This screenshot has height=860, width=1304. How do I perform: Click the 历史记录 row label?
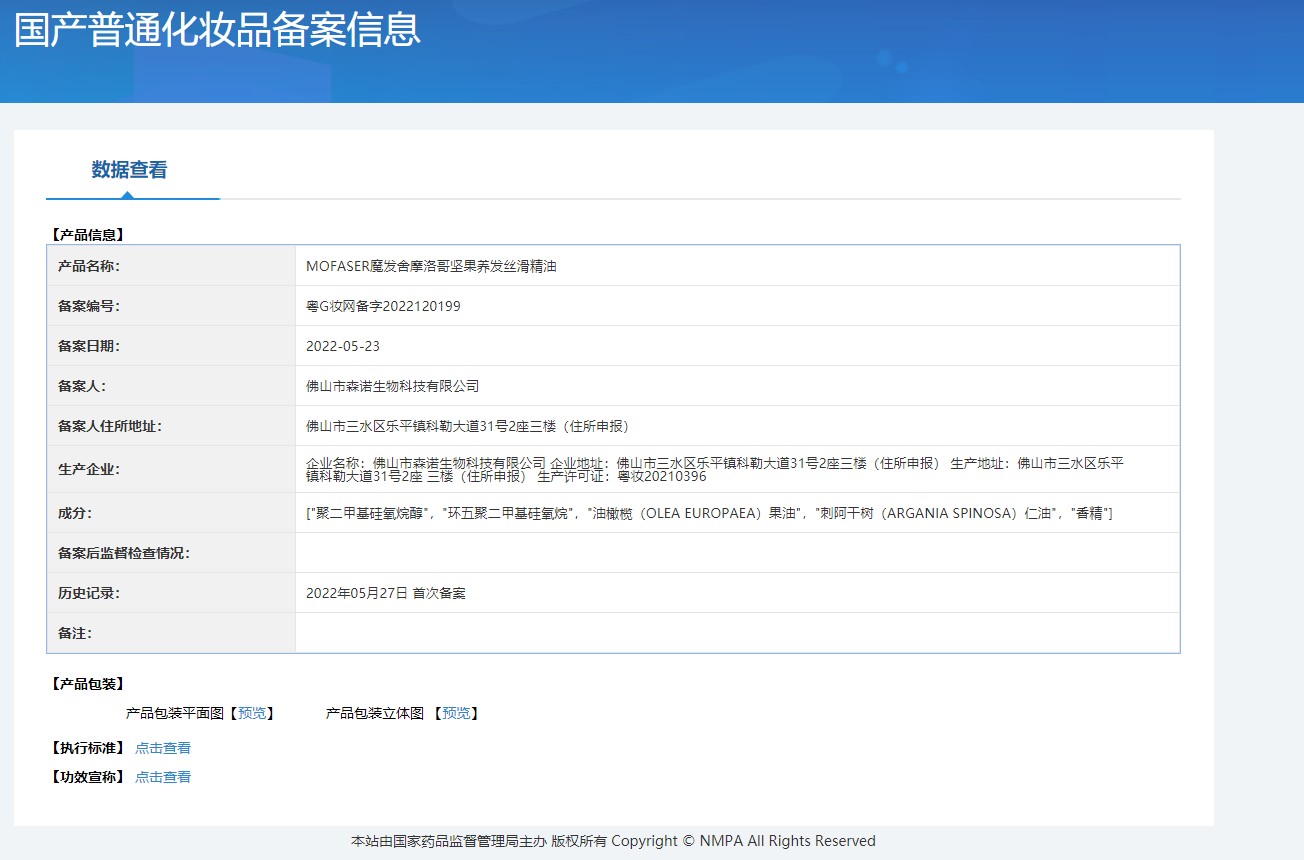[x=89, y=593]
